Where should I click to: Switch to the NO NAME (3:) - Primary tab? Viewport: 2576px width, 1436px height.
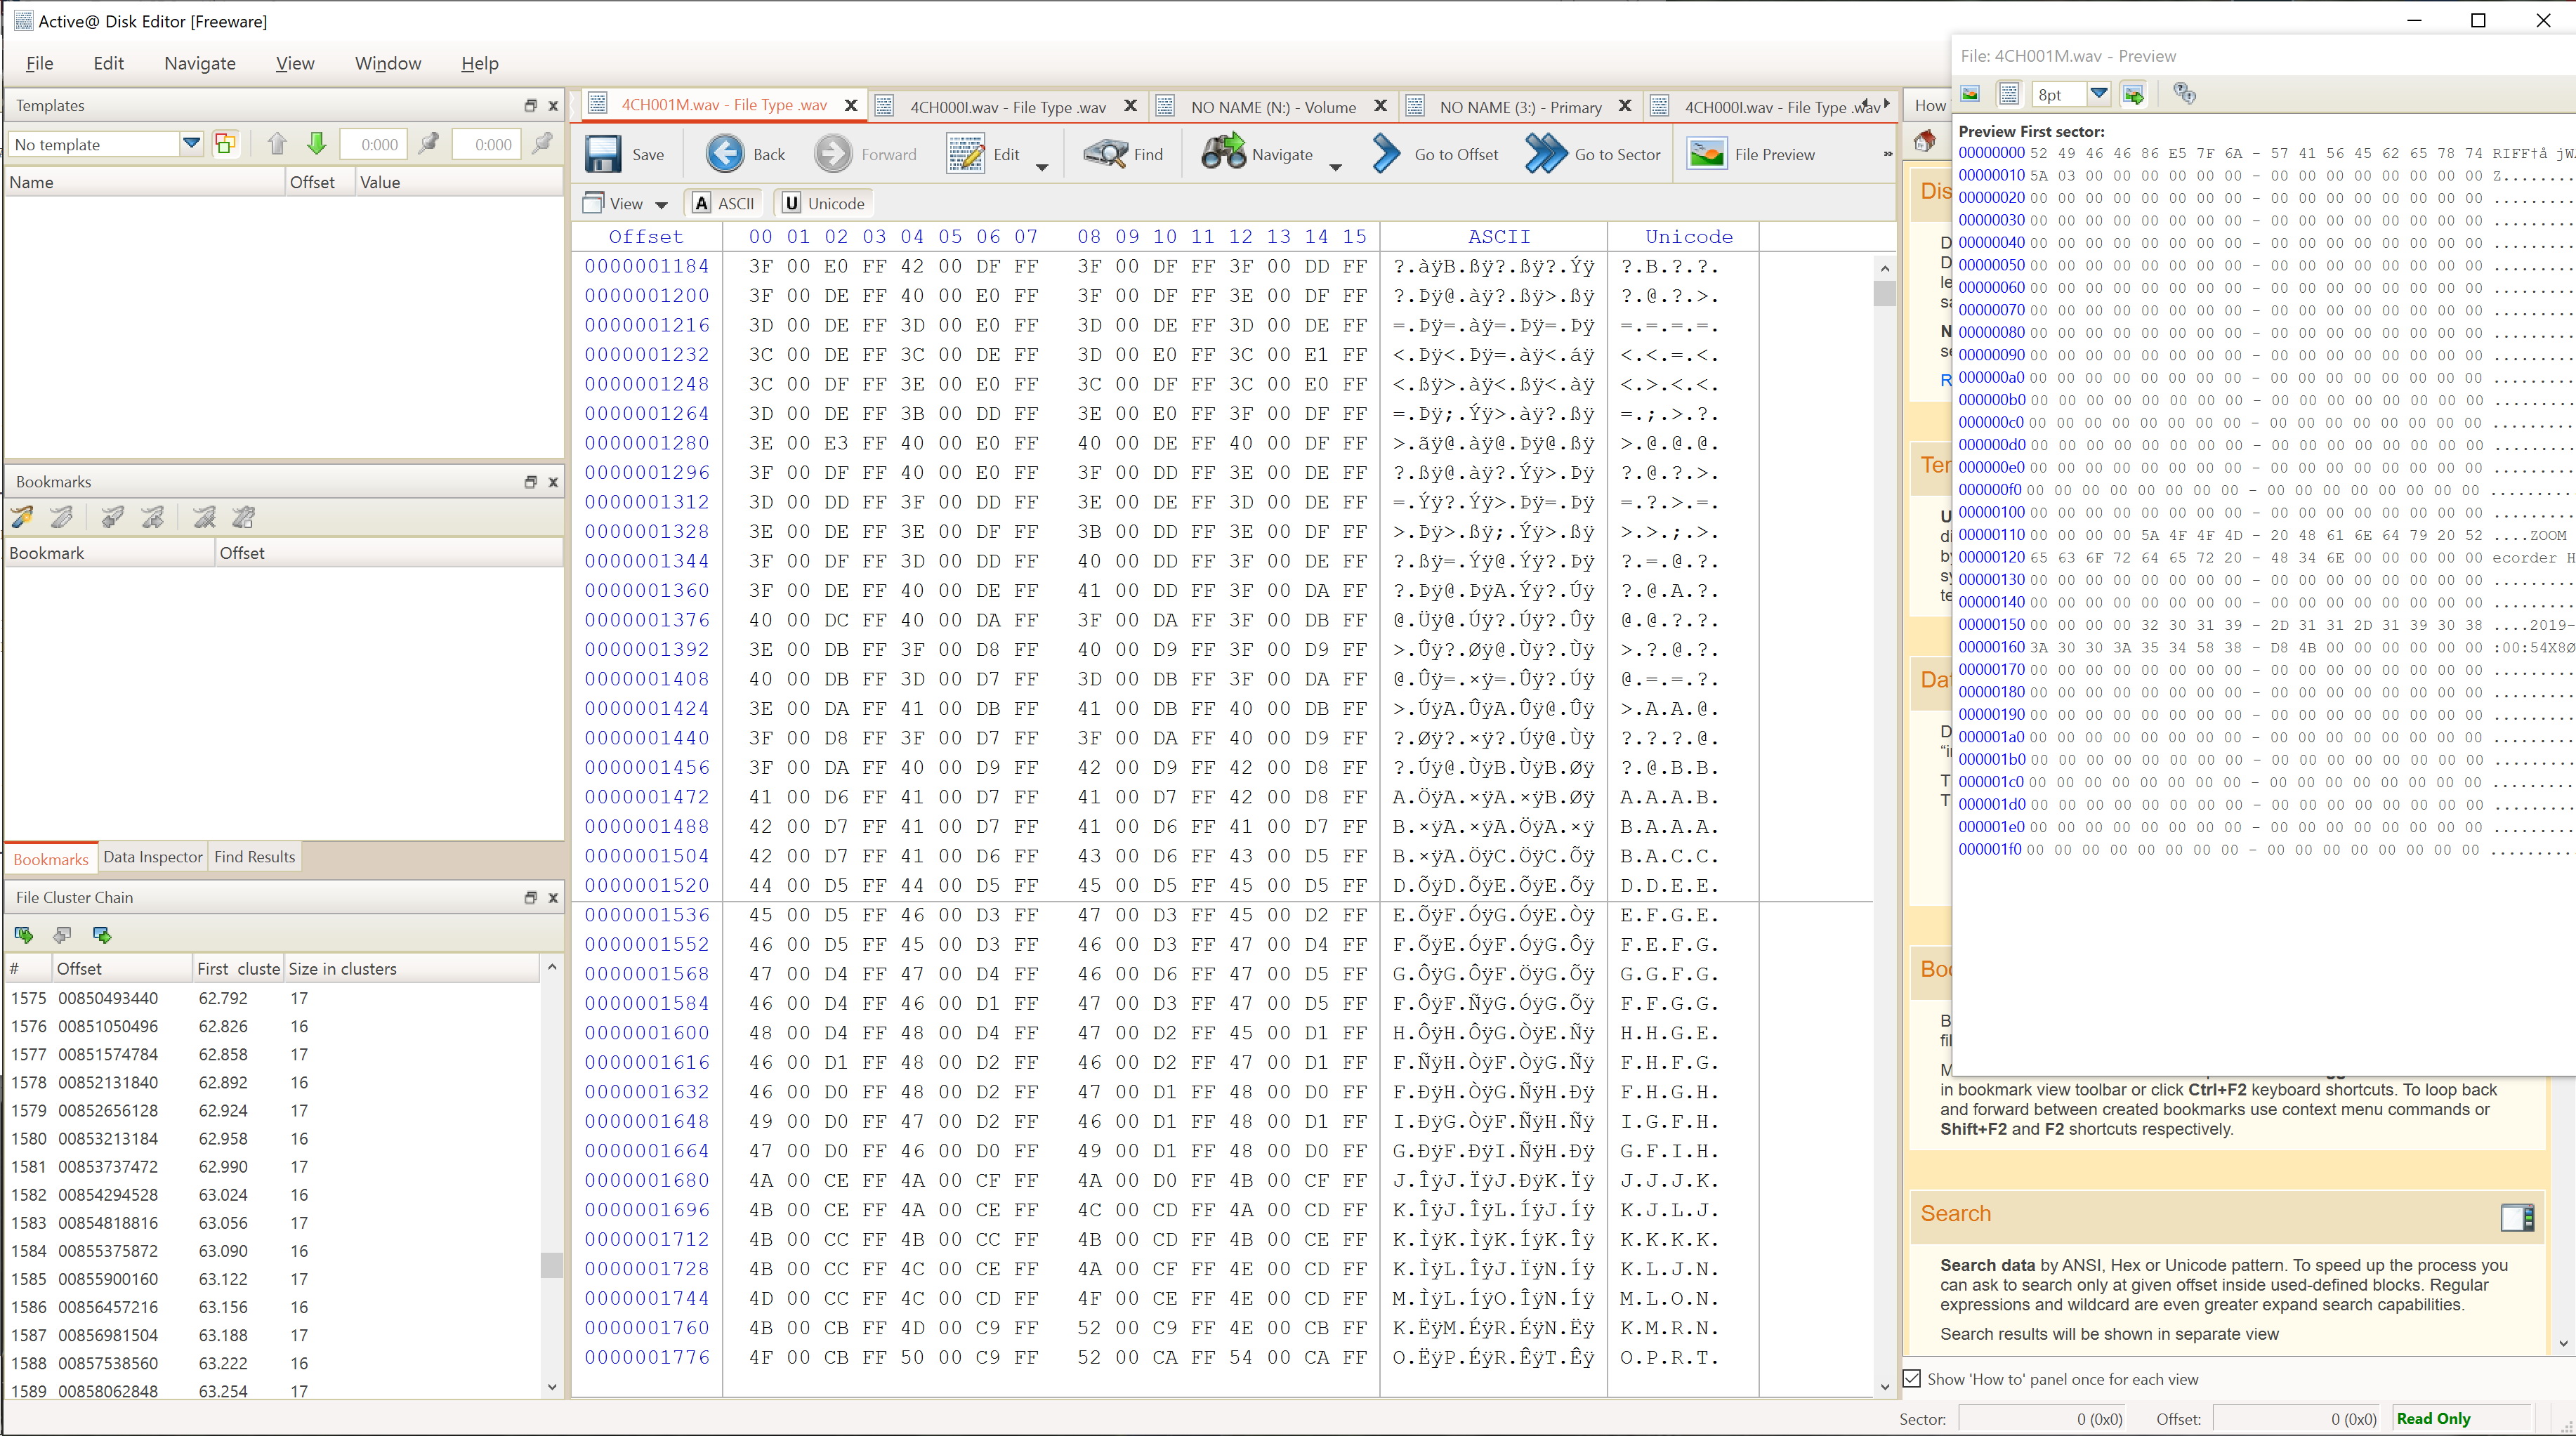click(1520, 107)
